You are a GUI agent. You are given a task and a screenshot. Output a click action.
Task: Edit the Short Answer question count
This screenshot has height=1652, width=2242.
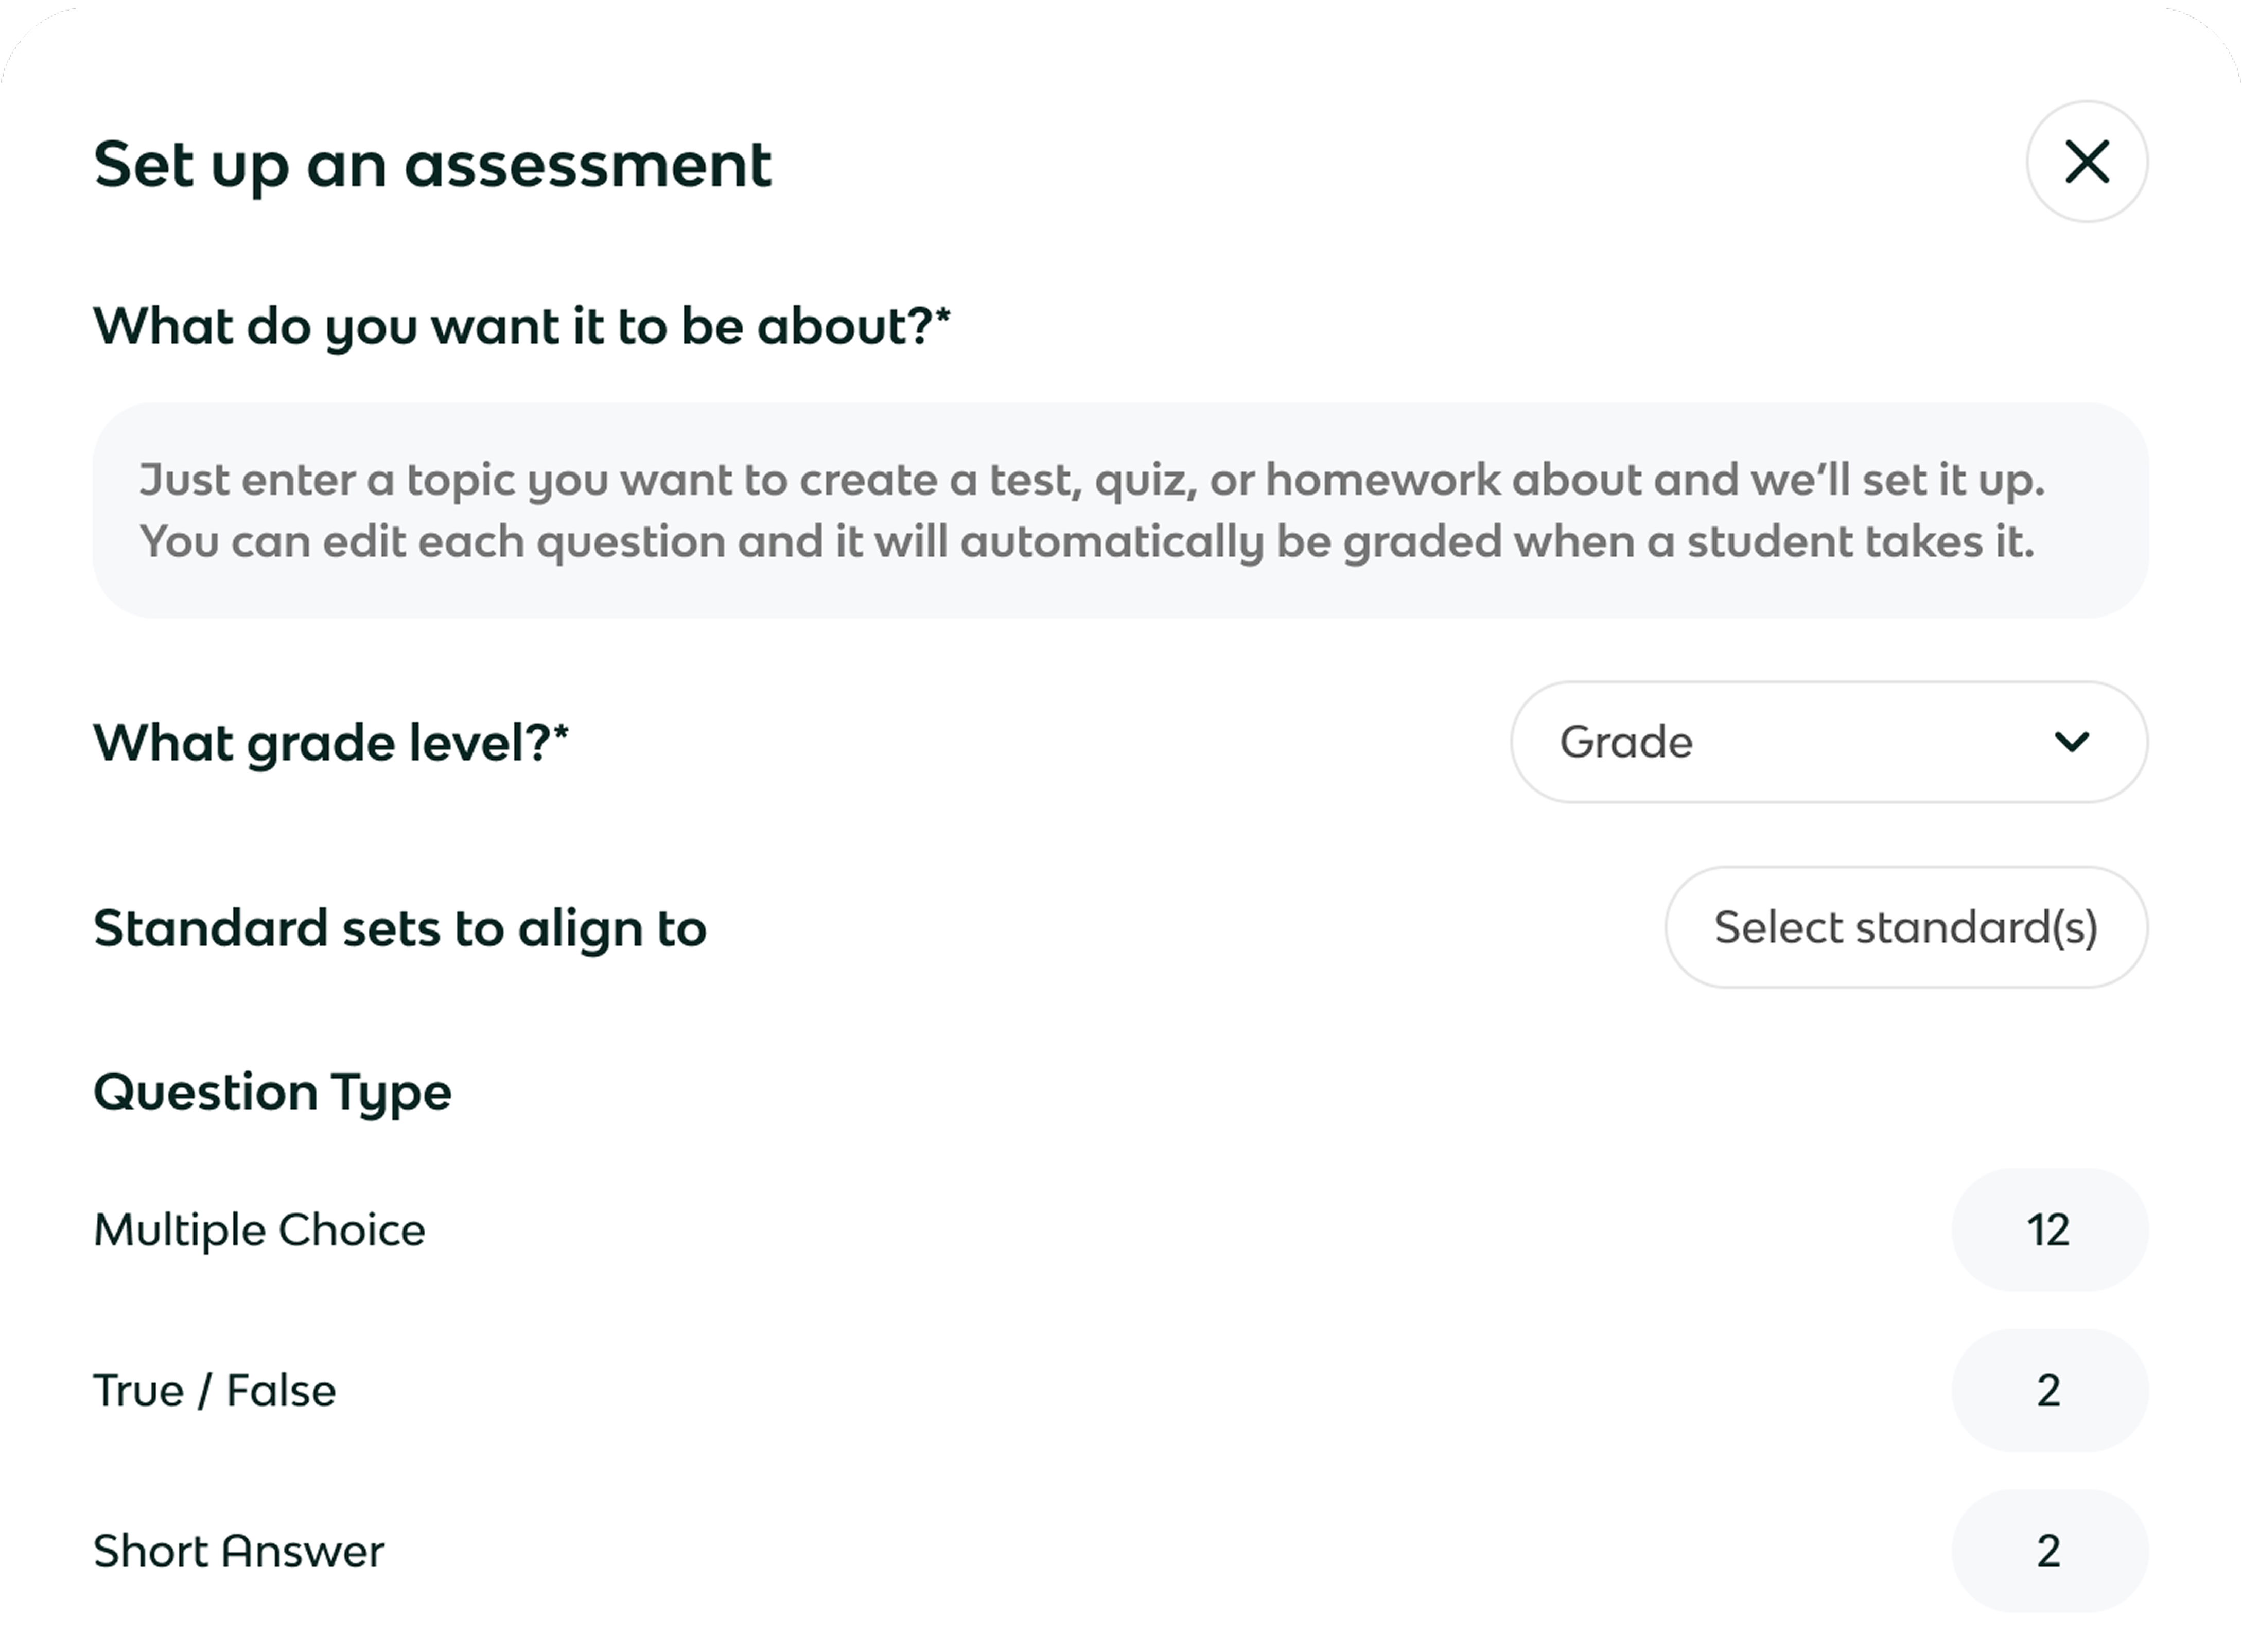2049,1551
